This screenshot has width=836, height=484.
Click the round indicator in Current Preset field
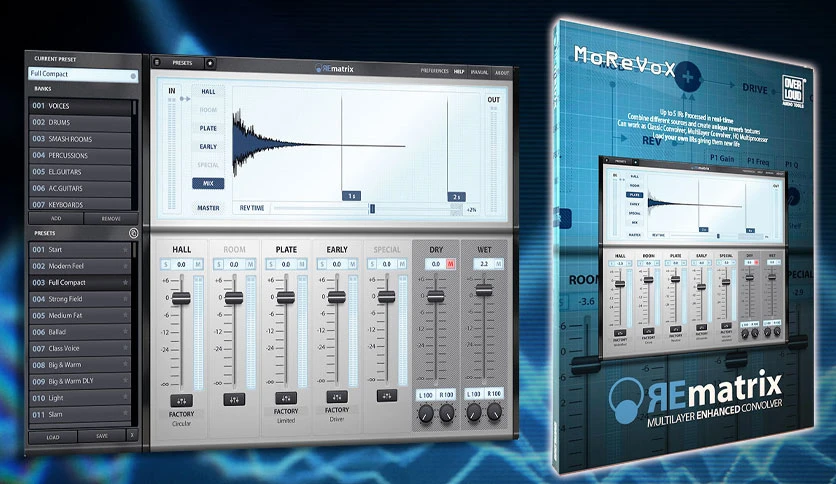point(133,76)
